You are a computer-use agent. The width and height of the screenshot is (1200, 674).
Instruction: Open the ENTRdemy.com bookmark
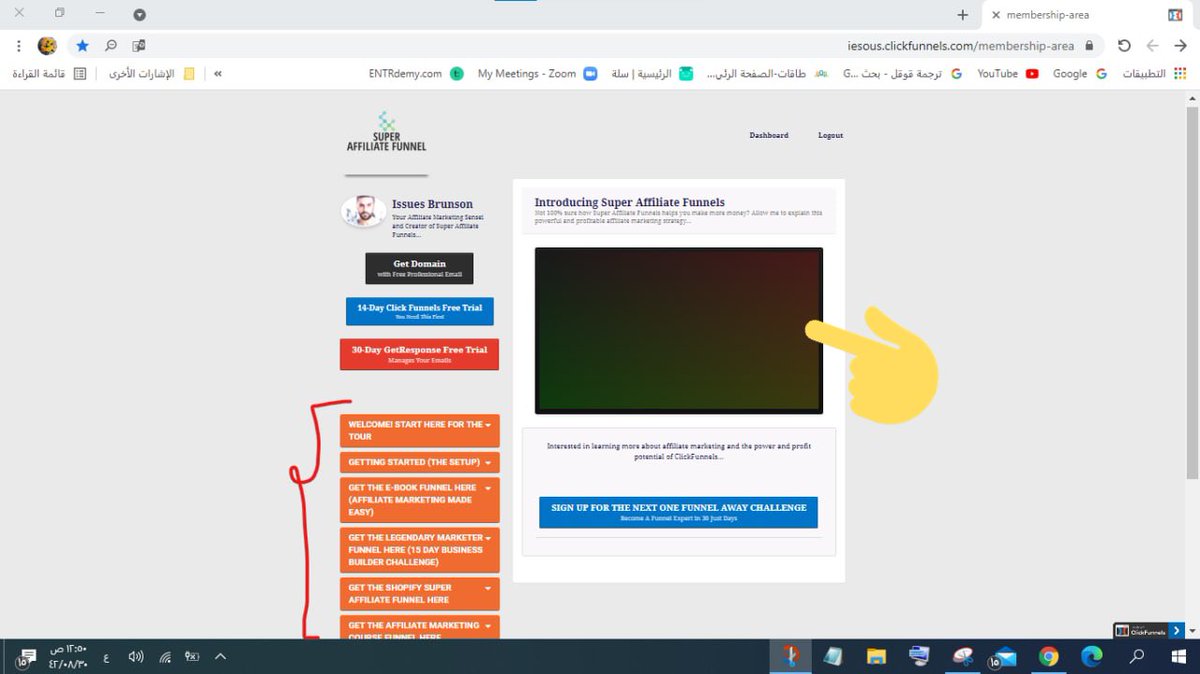[416, 74]
